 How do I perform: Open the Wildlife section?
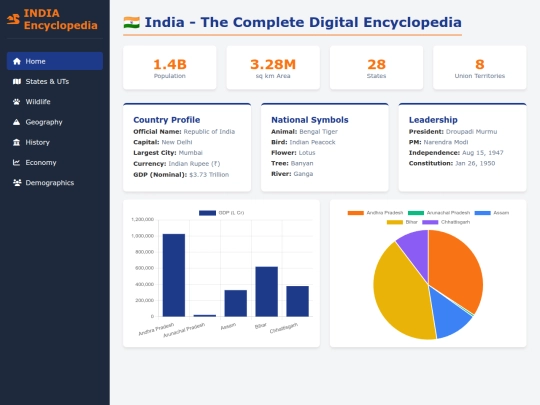pos(55,102)
